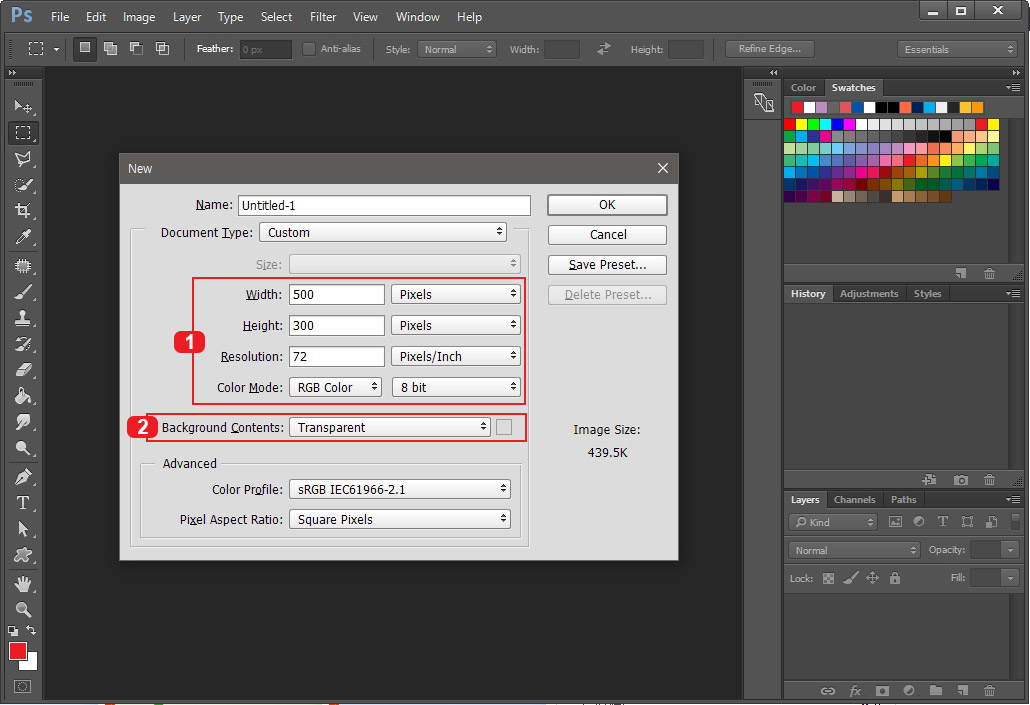Select the Hand tool
The image size is (1030, 705).
coord(23,583)
